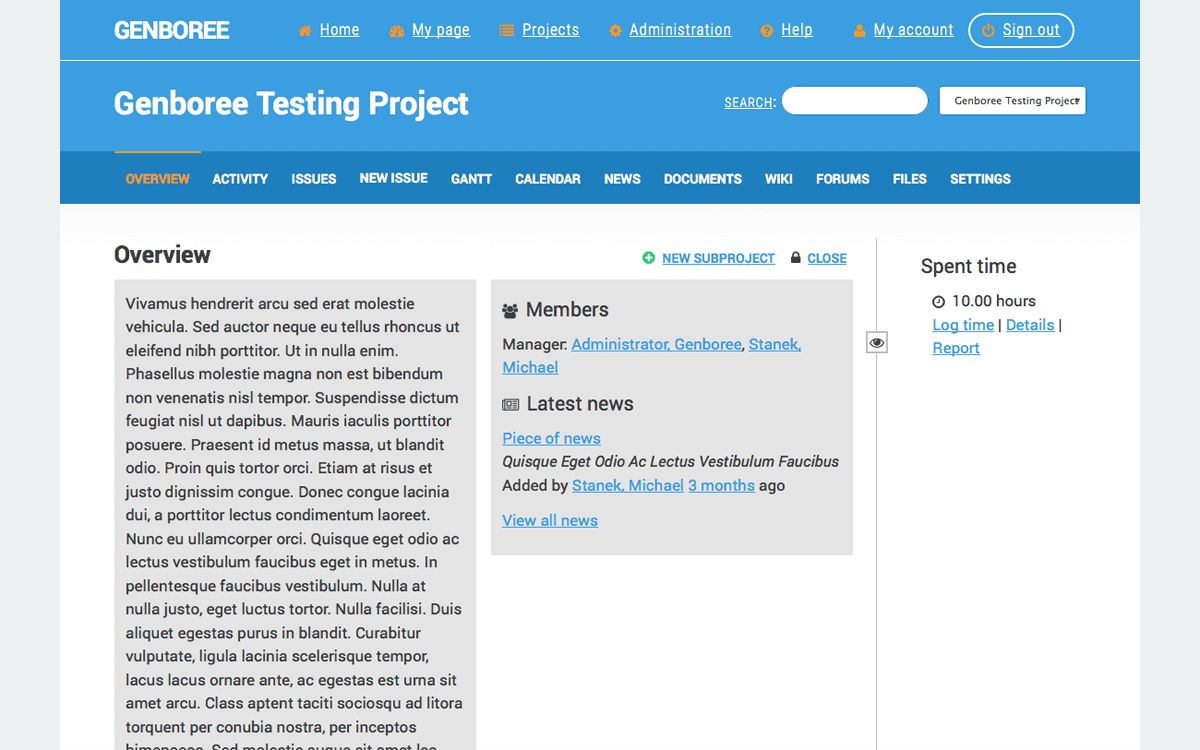
Task: Open the Genboree Testing Project dropdown
Action: pyautogui.click(x=1012, y=101)
